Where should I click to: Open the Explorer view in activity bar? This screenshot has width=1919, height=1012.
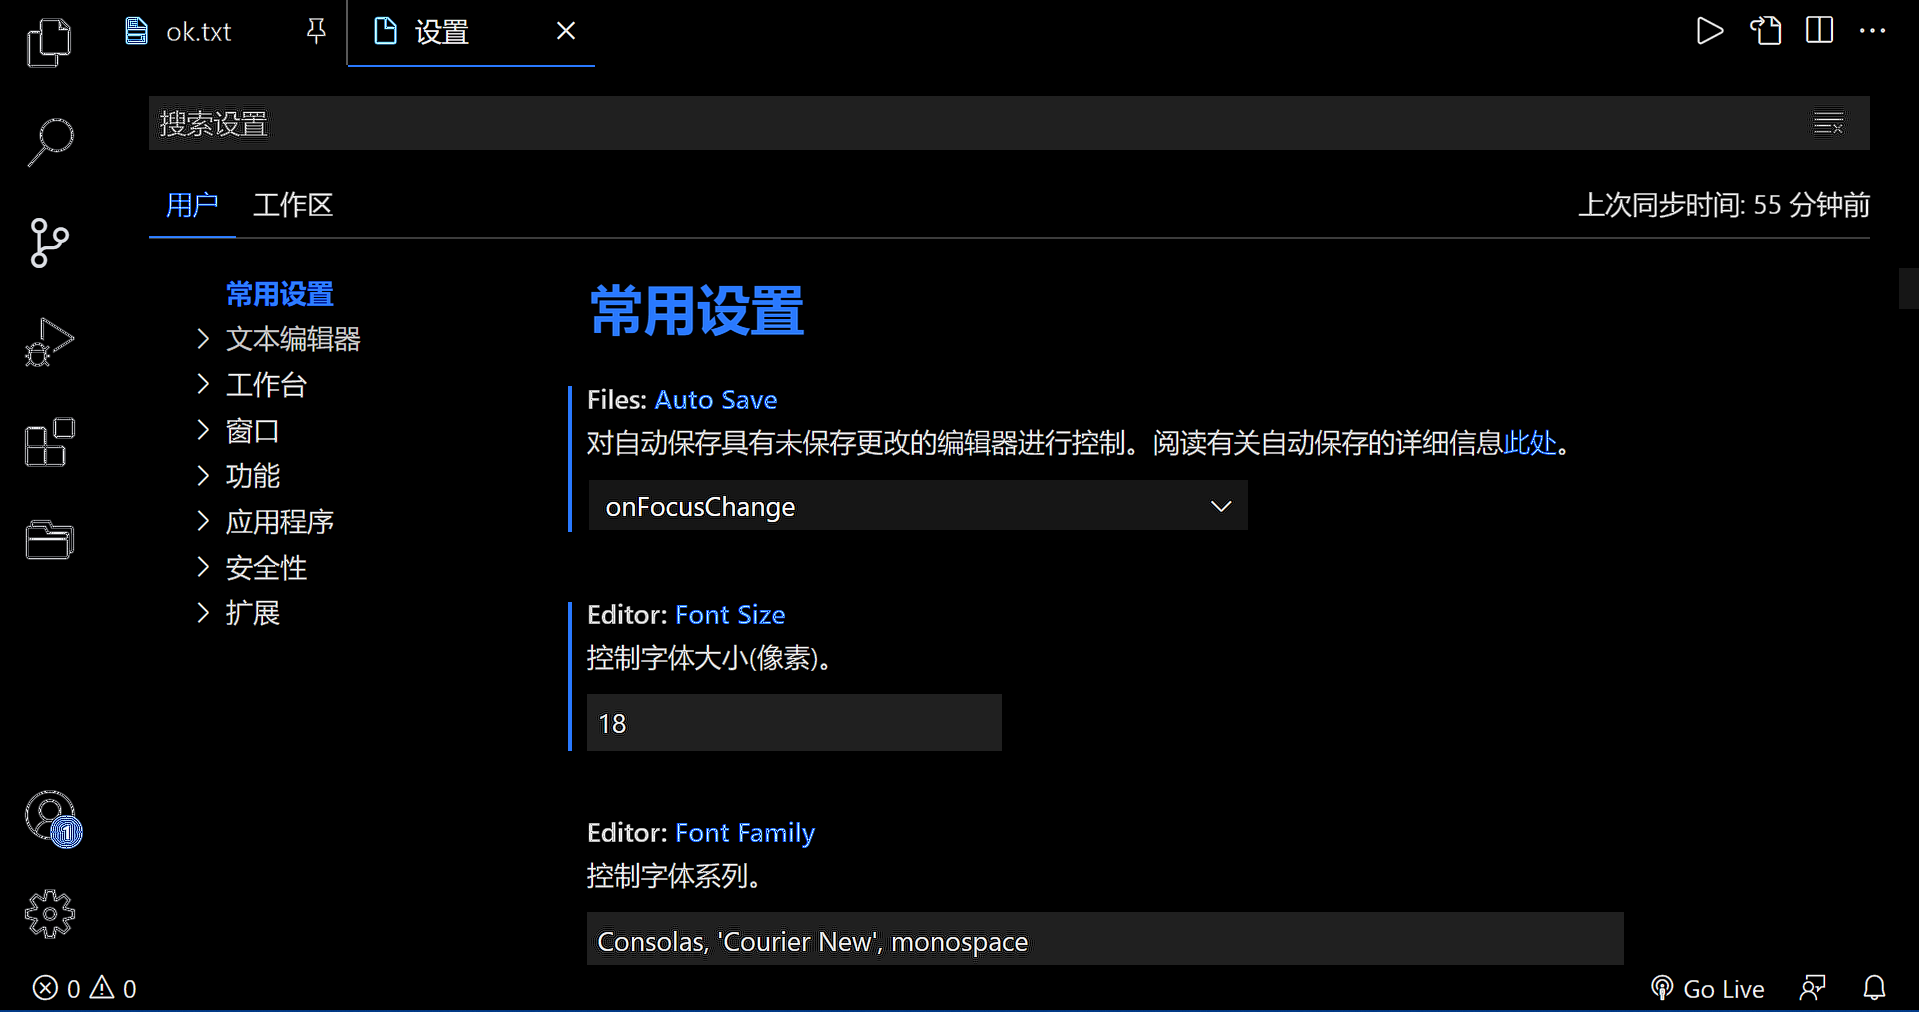[x=49, y=43]
